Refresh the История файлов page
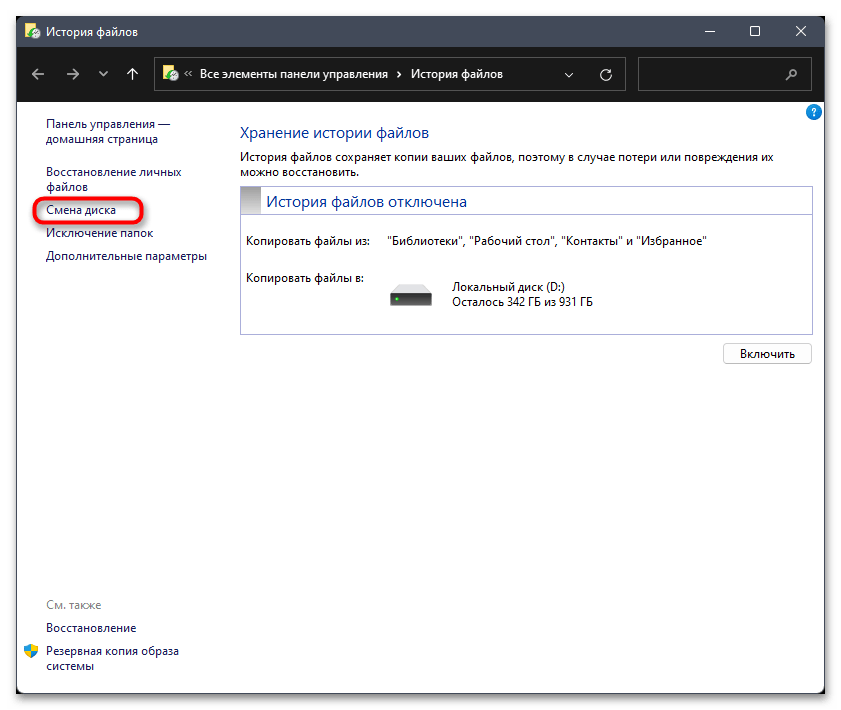Screen dimensions: 841x710 (605, 74)
